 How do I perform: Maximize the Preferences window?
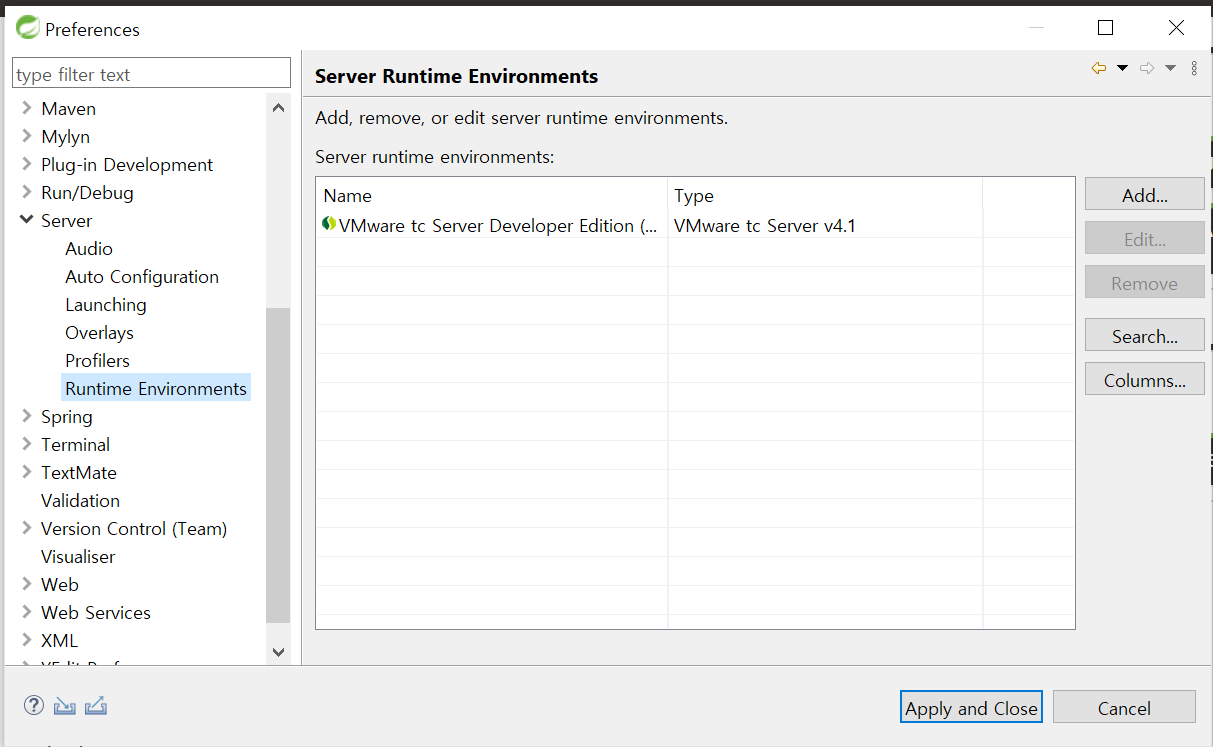pyautogui.click(x=1105, y=28)
